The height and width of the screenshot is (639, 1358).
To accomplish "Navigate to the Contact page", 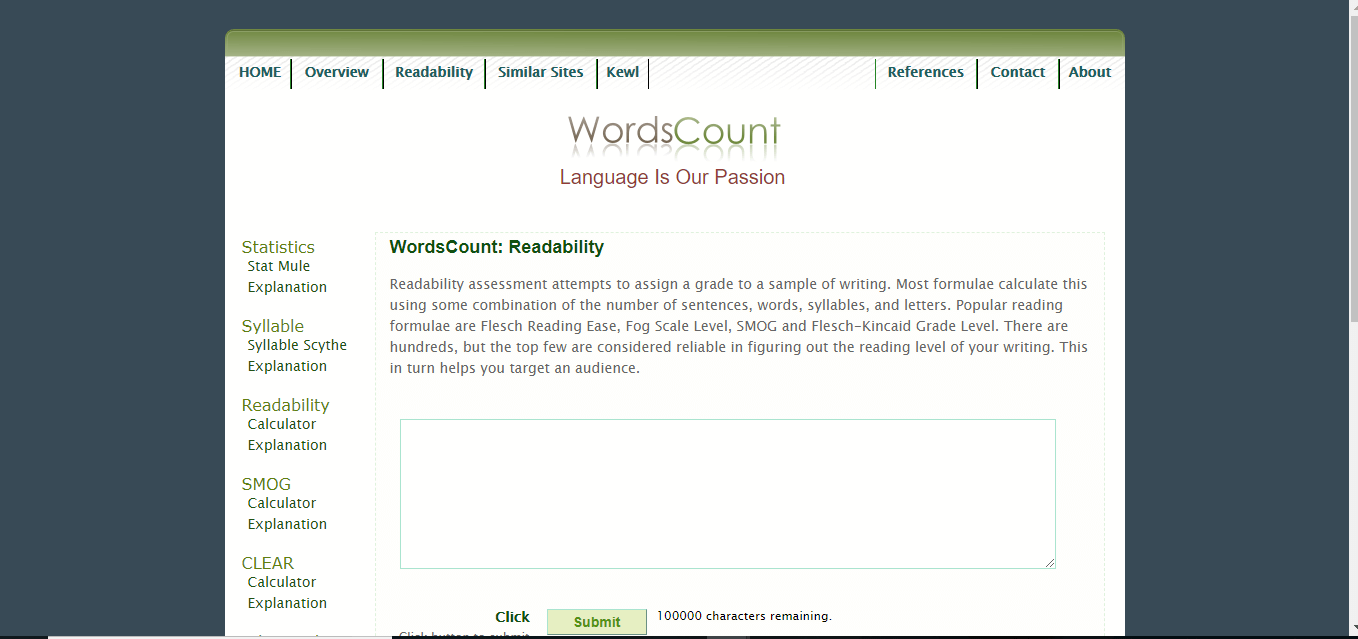I will tap(1017, 72).
